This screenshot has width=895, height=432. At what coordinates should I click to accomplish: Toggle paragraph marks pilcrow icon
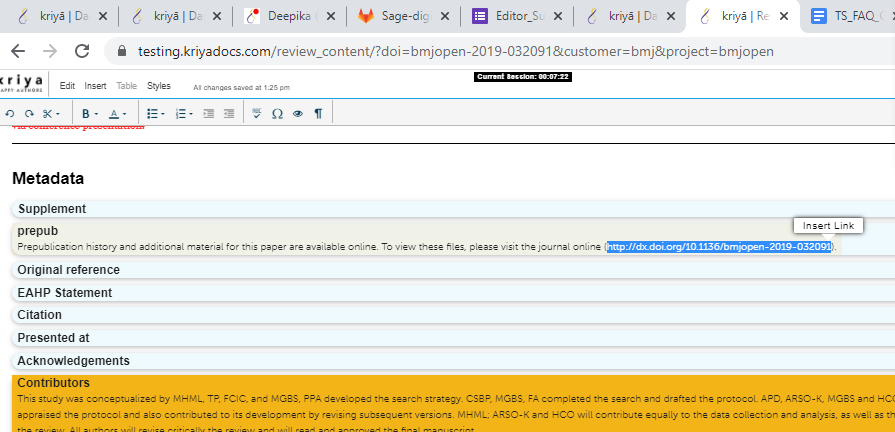coord(318,114)
